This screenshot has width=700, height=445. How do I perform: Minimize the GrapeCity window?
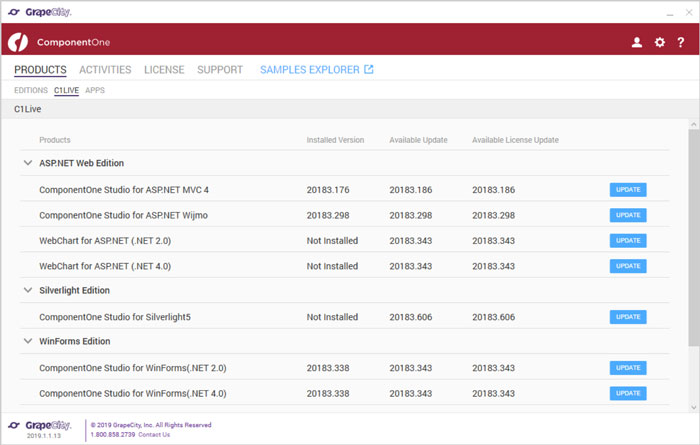click(670, 13)
